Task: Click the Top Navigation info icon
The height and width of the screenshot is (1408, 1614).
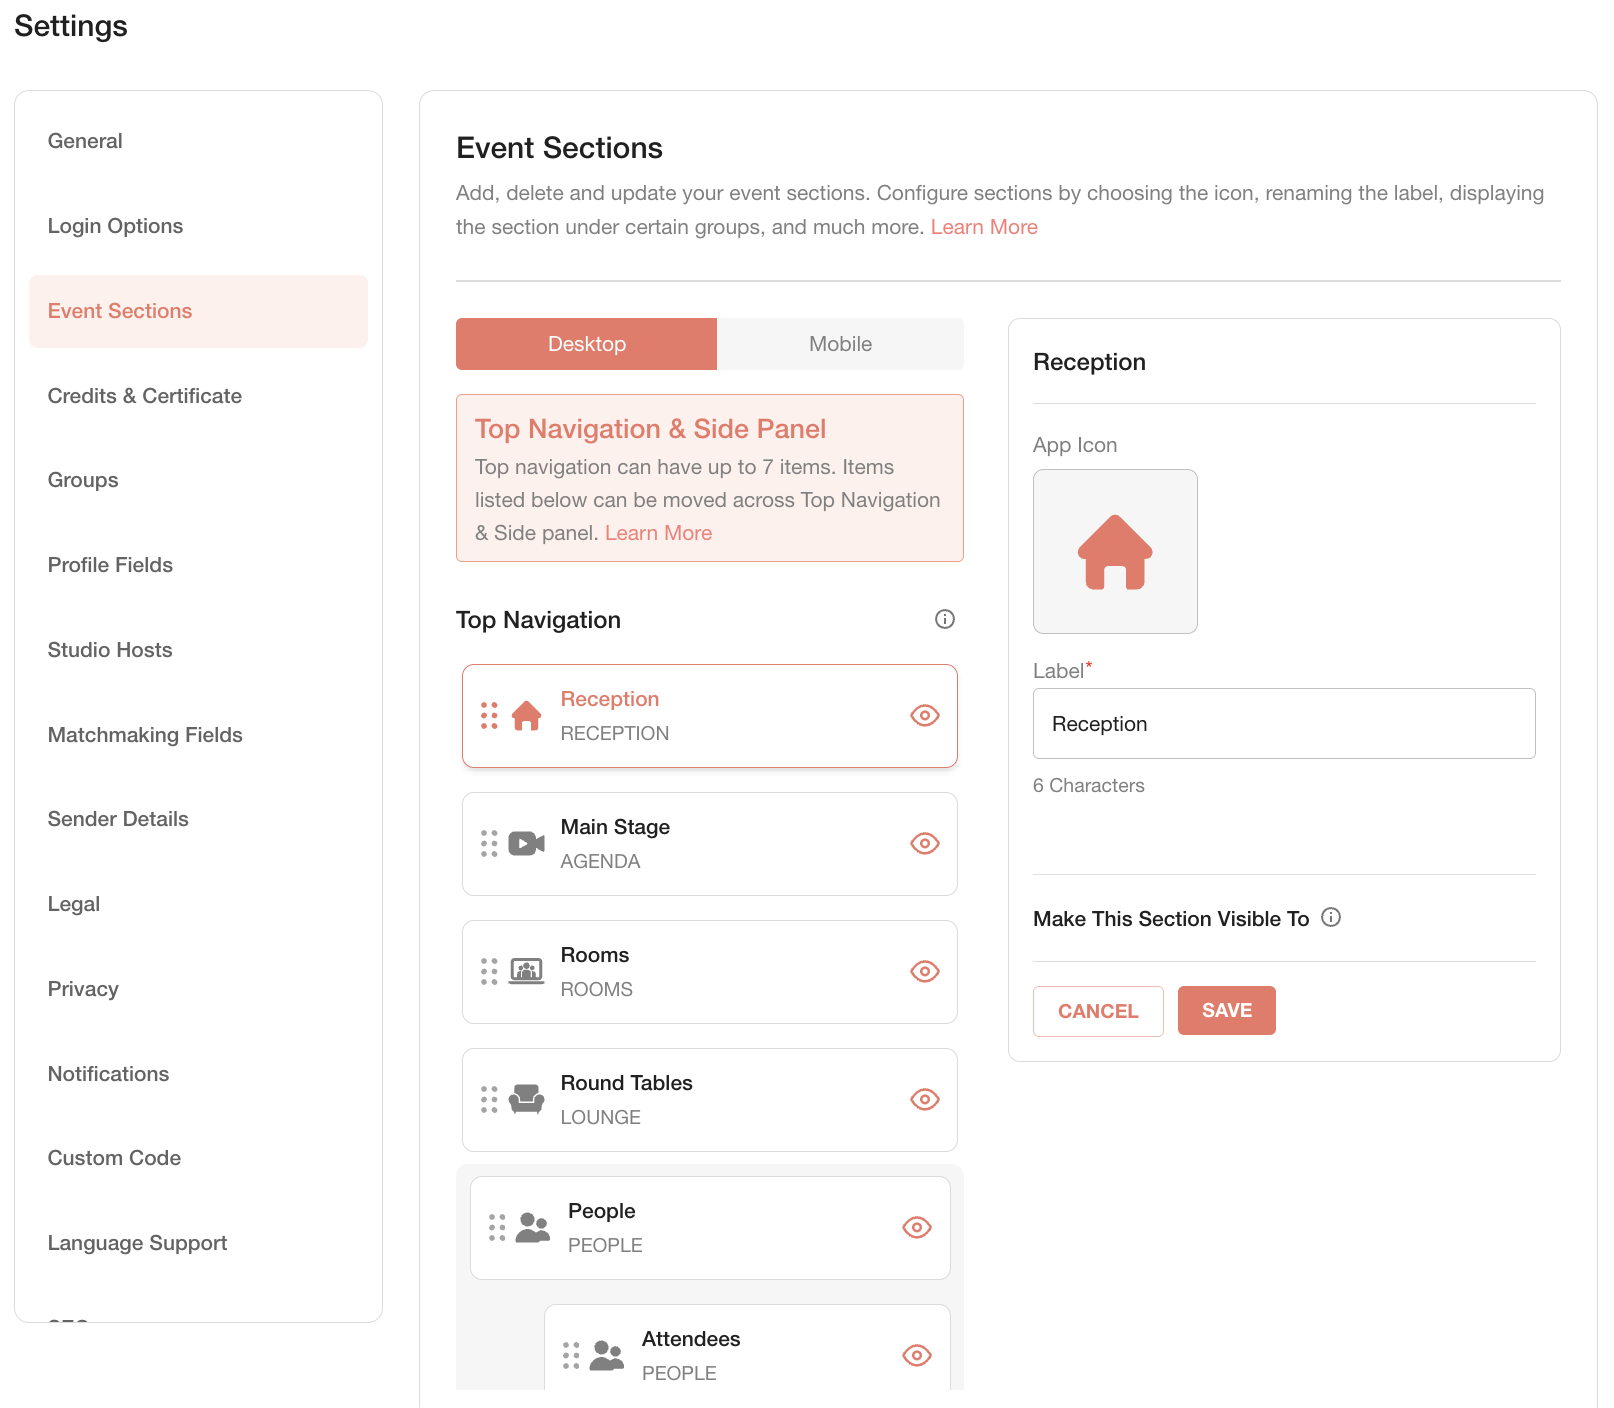Action: point(944,619)
